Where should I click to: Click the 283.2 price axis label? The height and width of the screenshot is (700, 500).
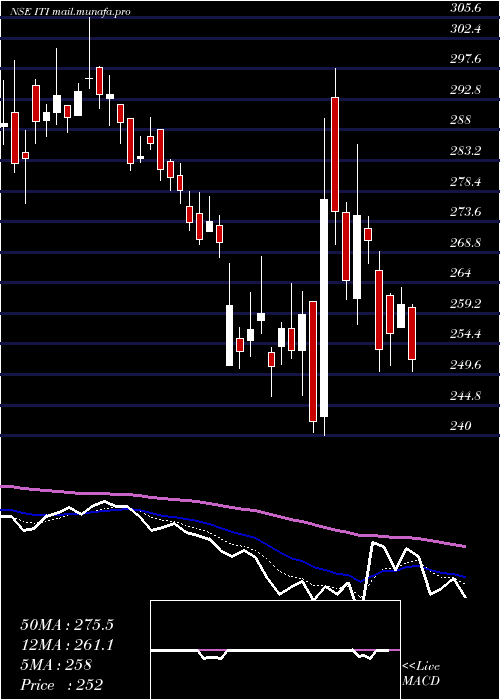467,151
